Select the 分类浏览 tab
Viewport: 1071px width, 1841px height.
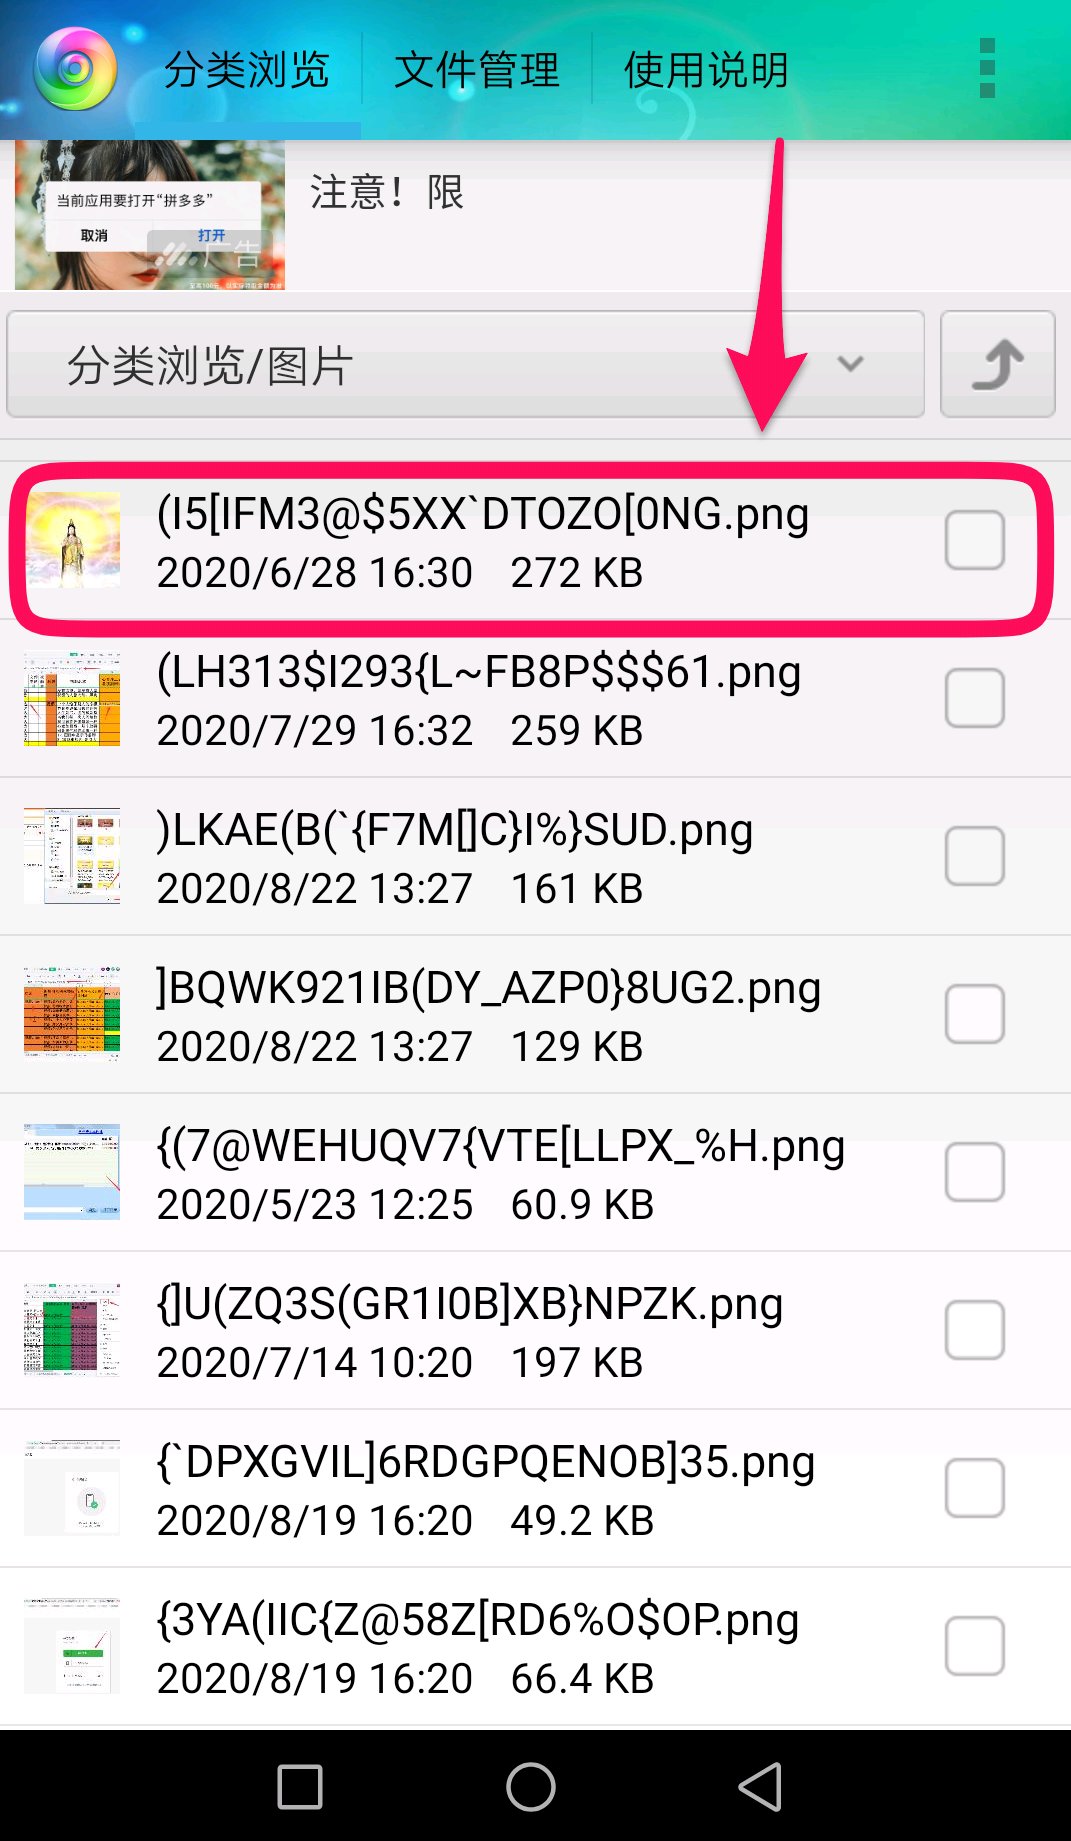(247, 70)
